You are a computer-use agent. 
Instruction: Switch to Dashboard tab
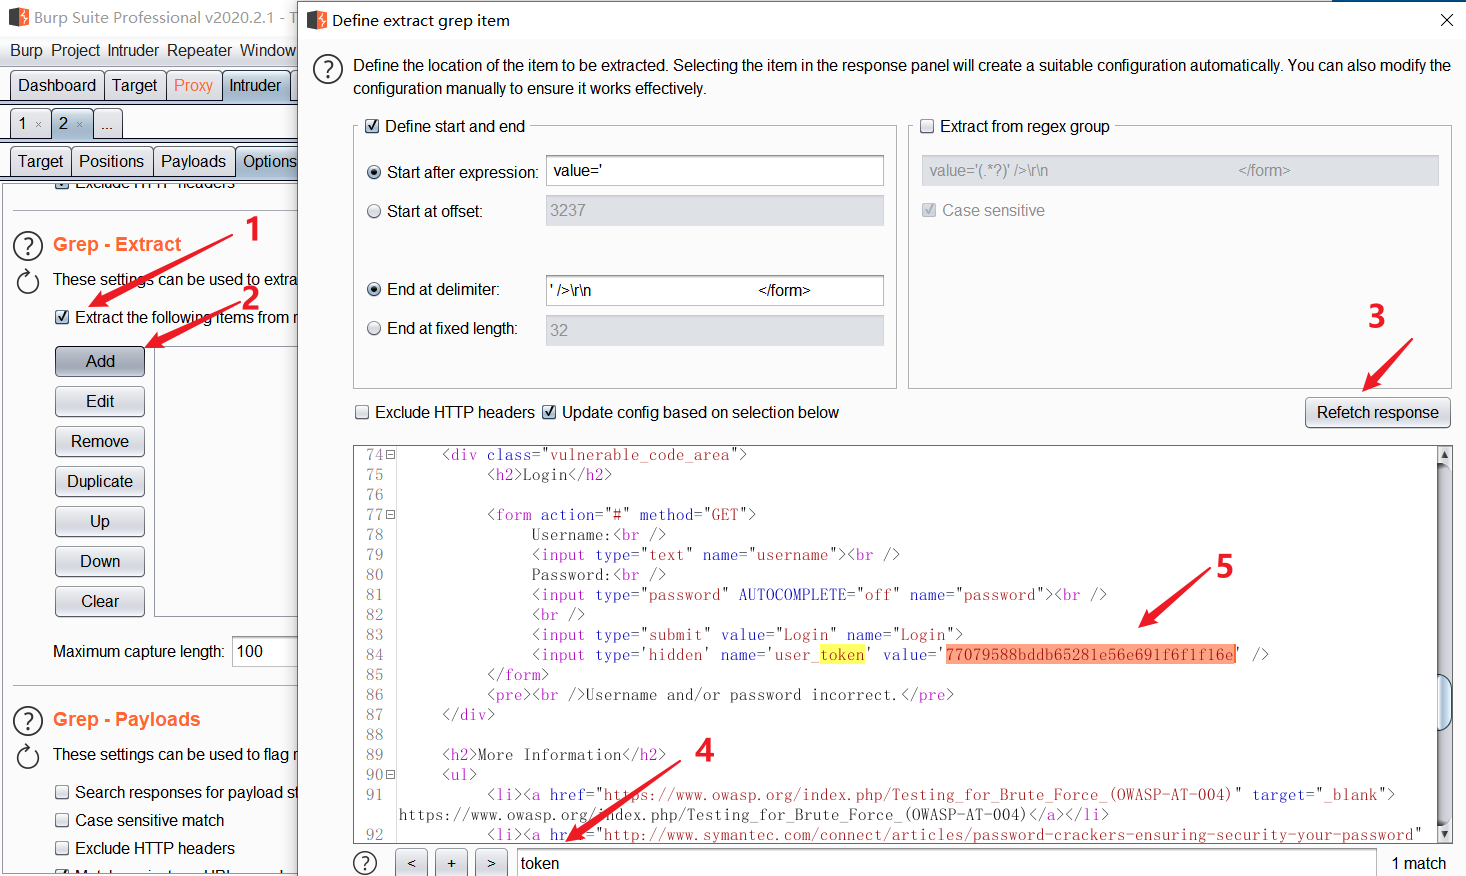[57, 86]
